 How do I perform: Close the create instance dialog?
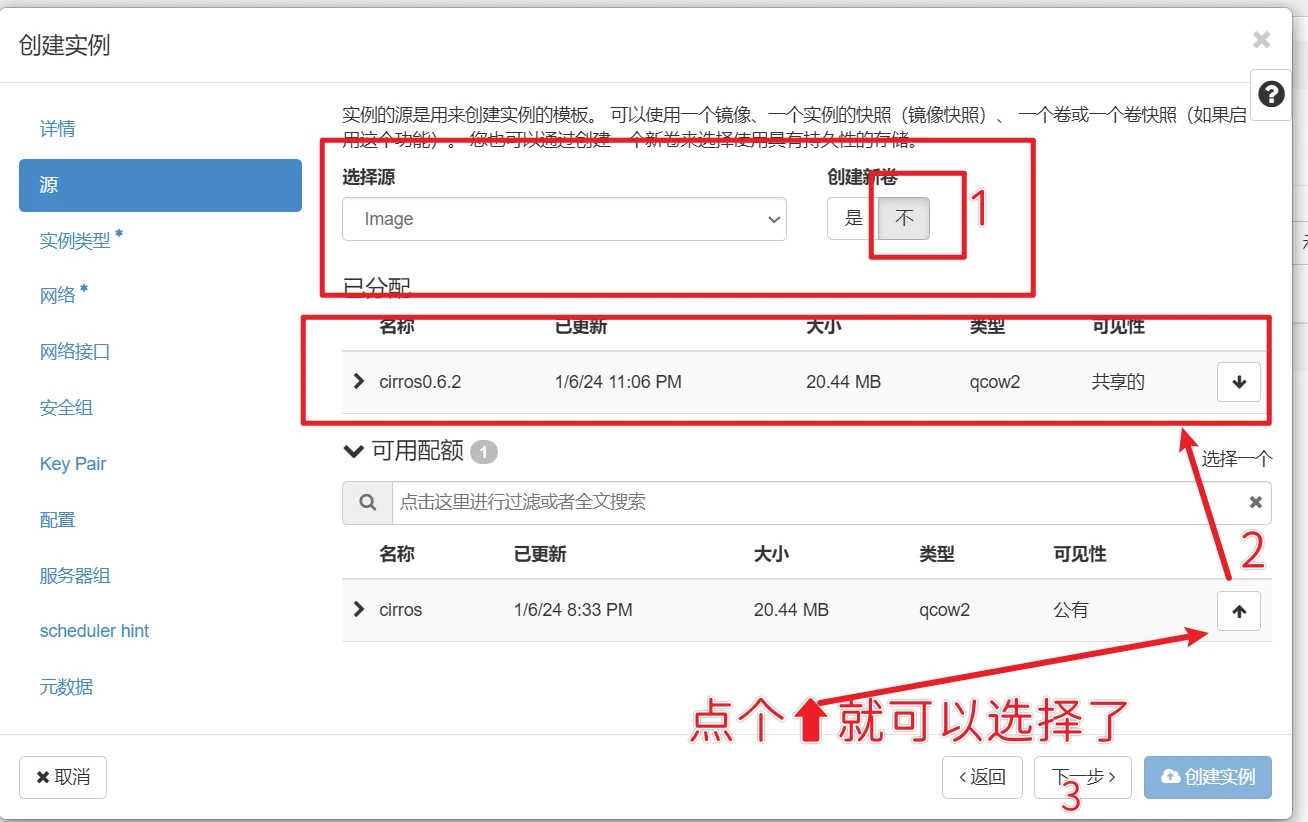tap(1261, 40)
